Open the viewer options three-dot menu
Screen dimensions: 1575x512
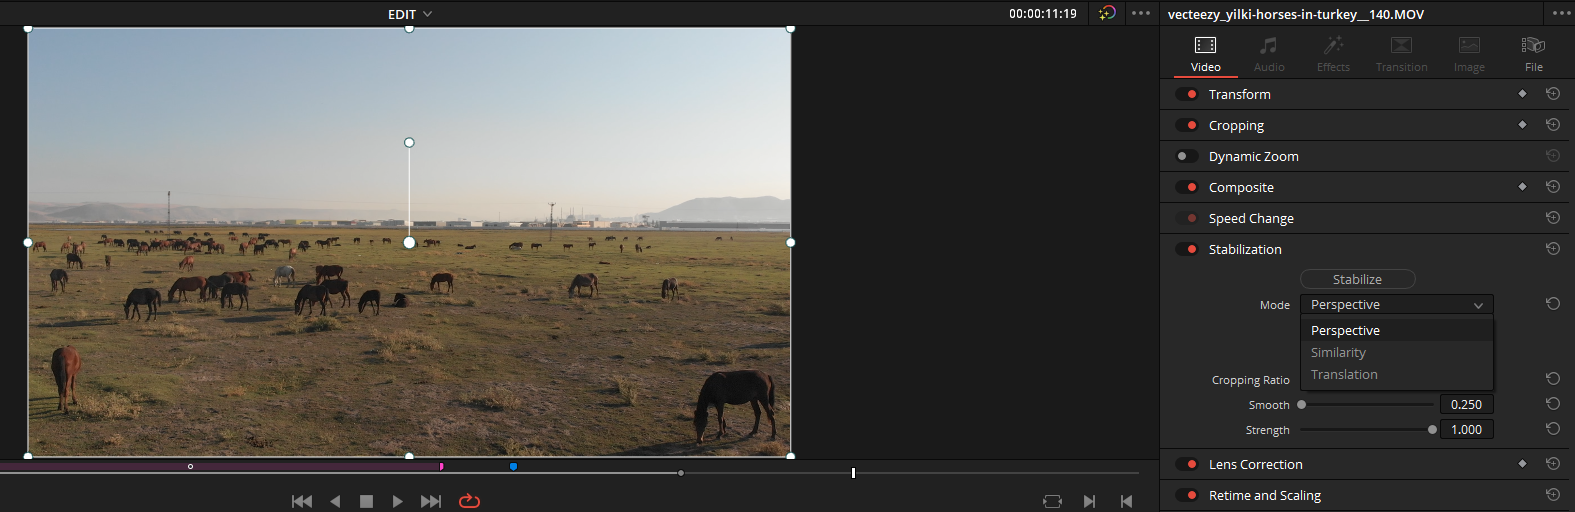pyautogui.click(x=1141, y=13)
